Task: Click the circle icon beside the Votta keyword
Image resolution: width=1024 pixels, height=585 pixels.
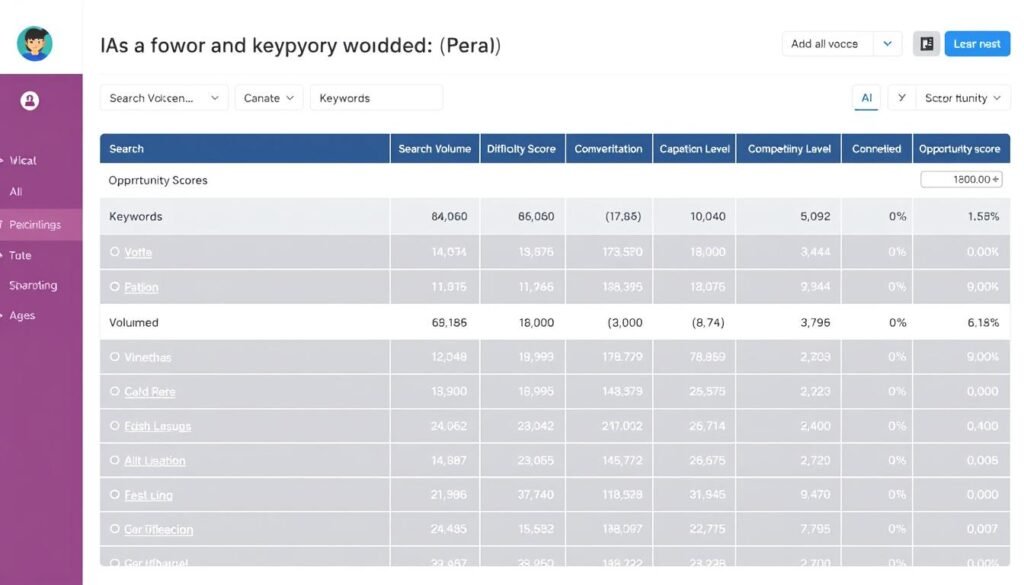Action: coord(116,252)
